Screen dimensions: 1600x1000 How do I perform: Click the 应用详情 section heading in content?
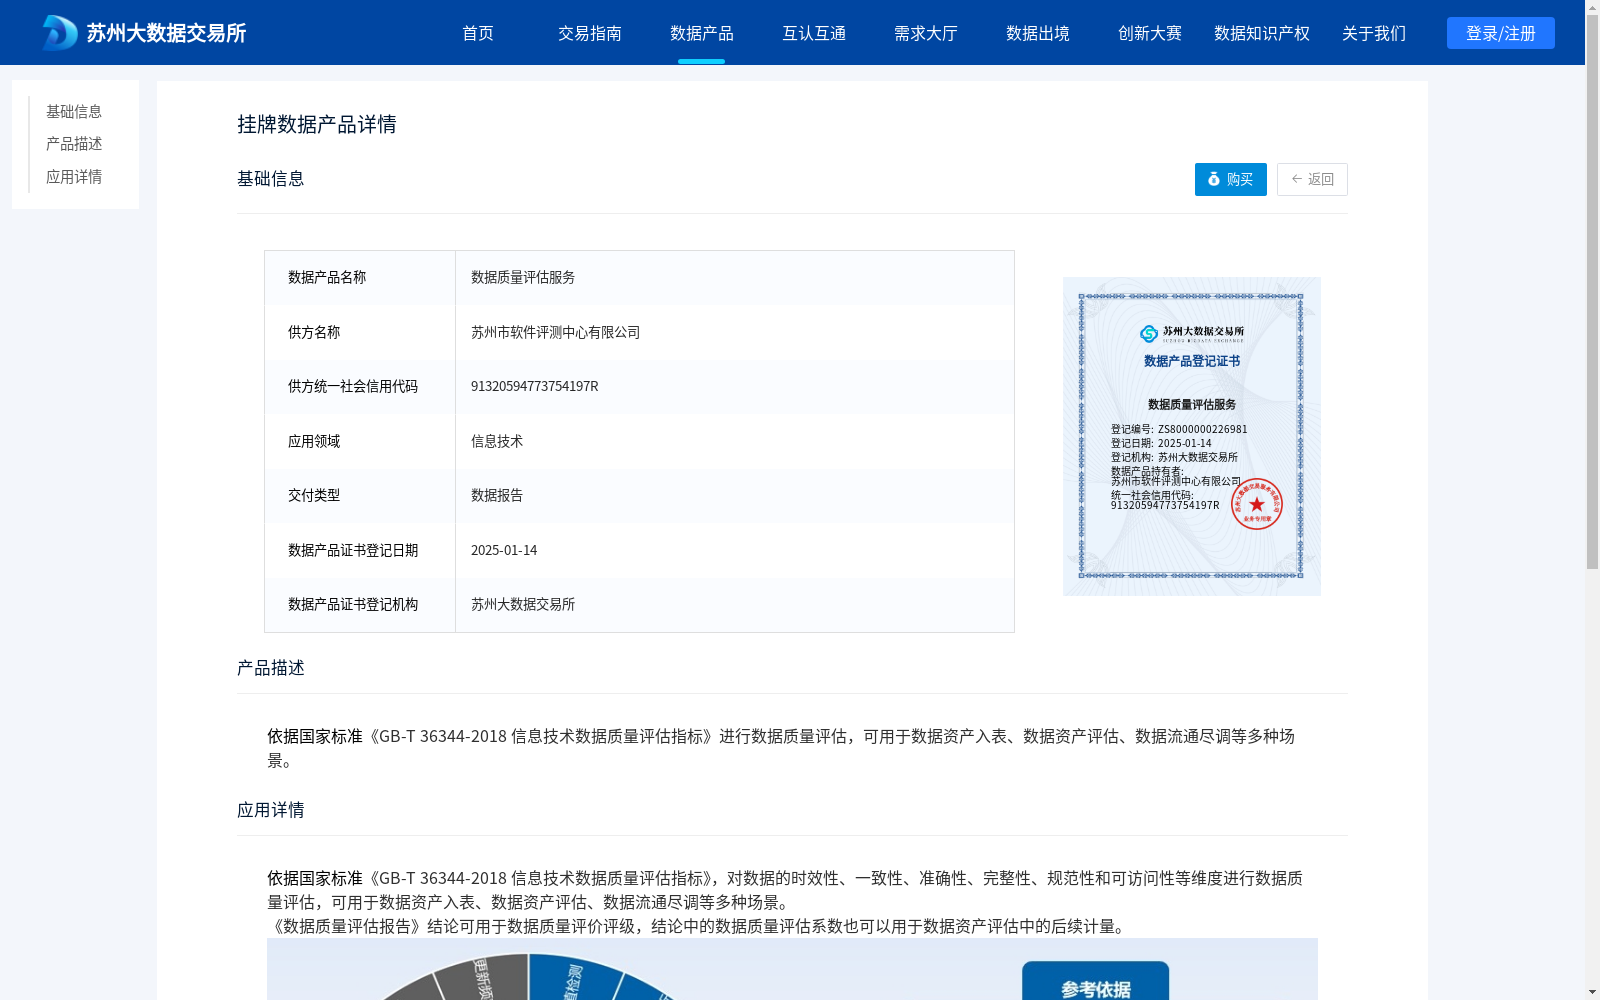(x=271, y=810)
